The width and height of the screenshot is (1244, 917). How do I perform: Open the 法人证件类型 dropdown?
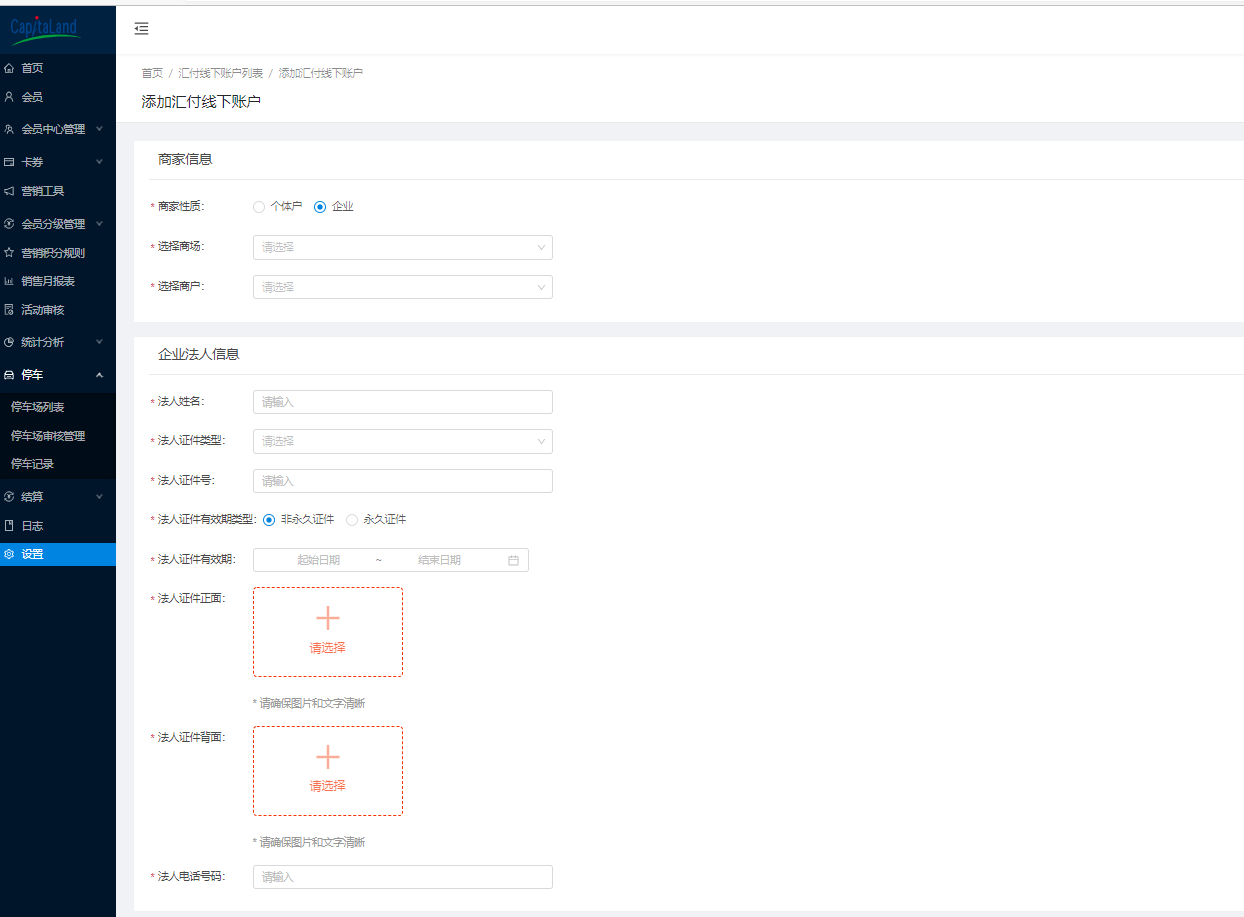403,441
